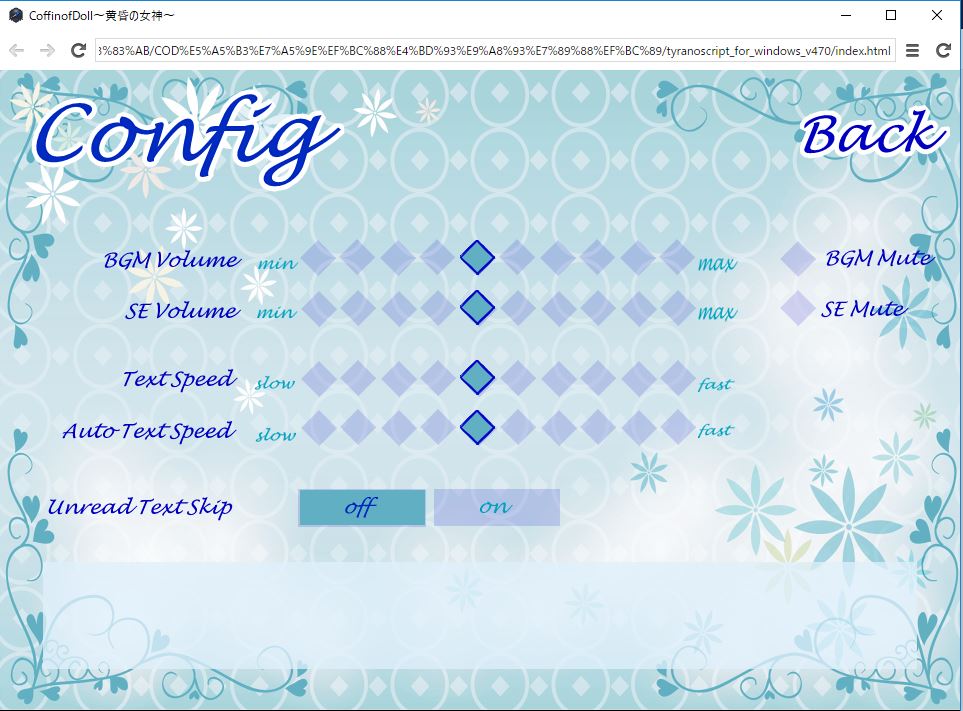Click the BGM Mute label text
The height and width of the screenshot is (711, 963).
coord(879,258)
